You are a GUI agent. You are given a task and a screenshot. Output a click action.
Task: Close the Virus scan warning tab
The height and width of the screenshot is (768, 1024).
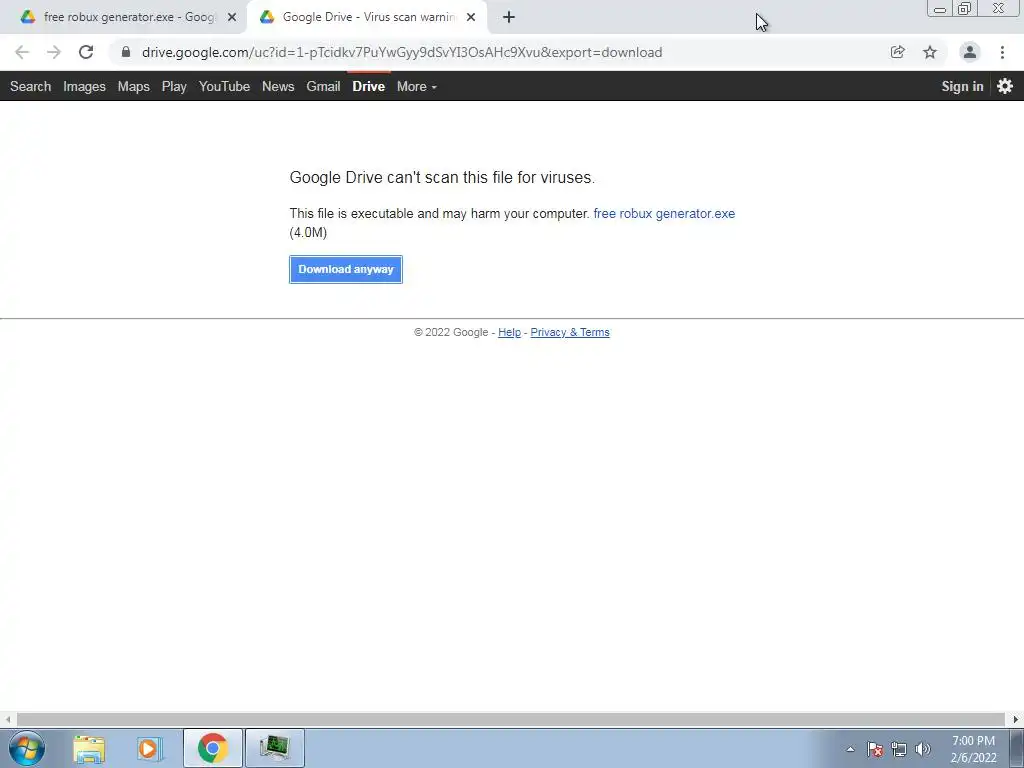coord(471,17)
